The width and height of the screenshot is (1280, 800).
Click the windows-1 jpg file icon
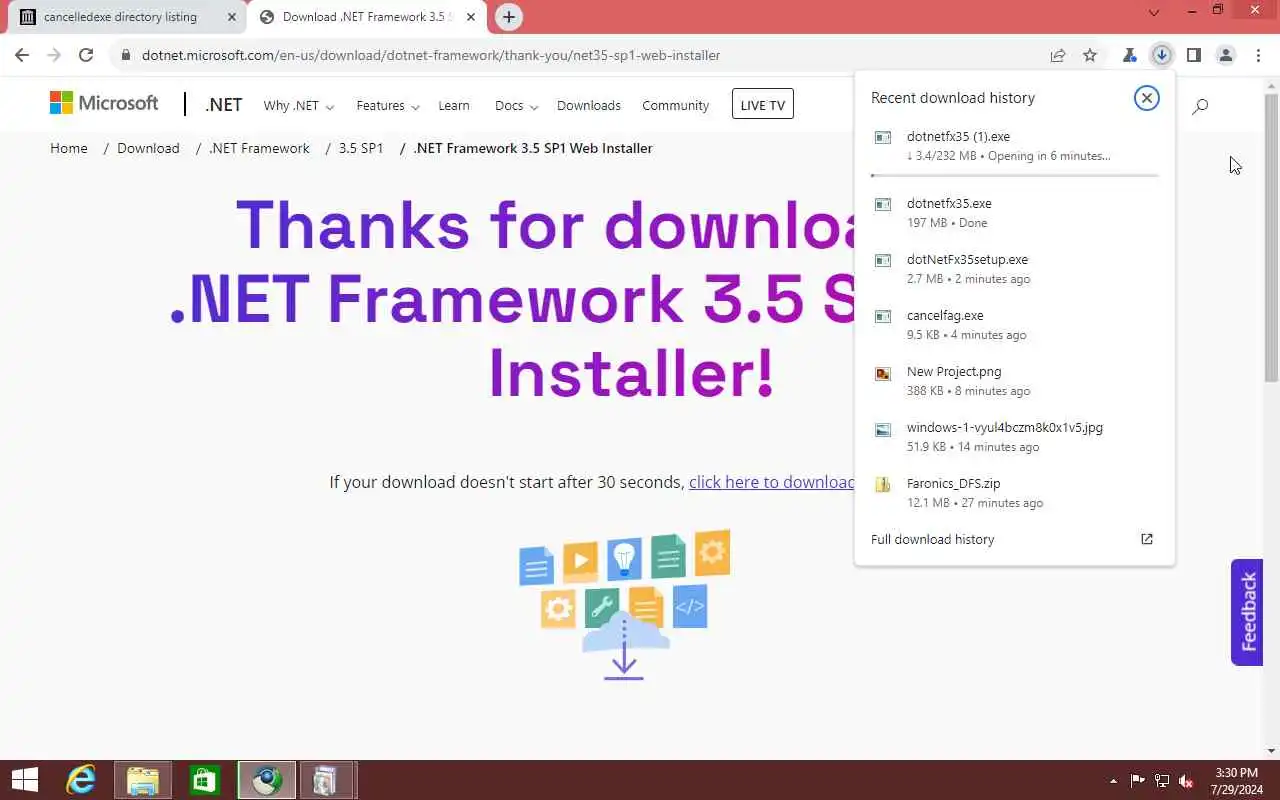883,429
